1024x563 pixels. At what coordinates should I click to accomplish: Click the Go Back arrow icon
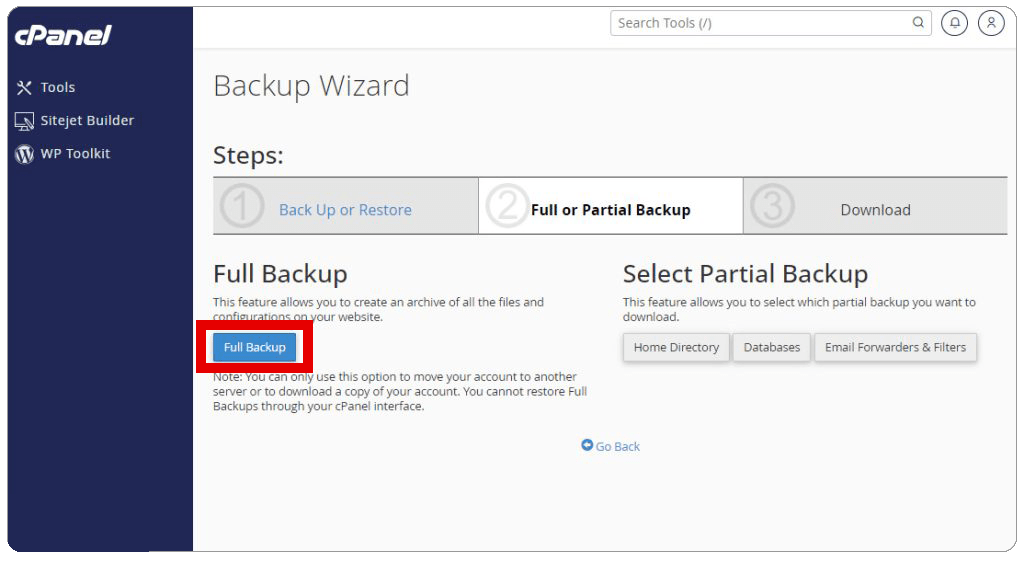pos(587,446)
